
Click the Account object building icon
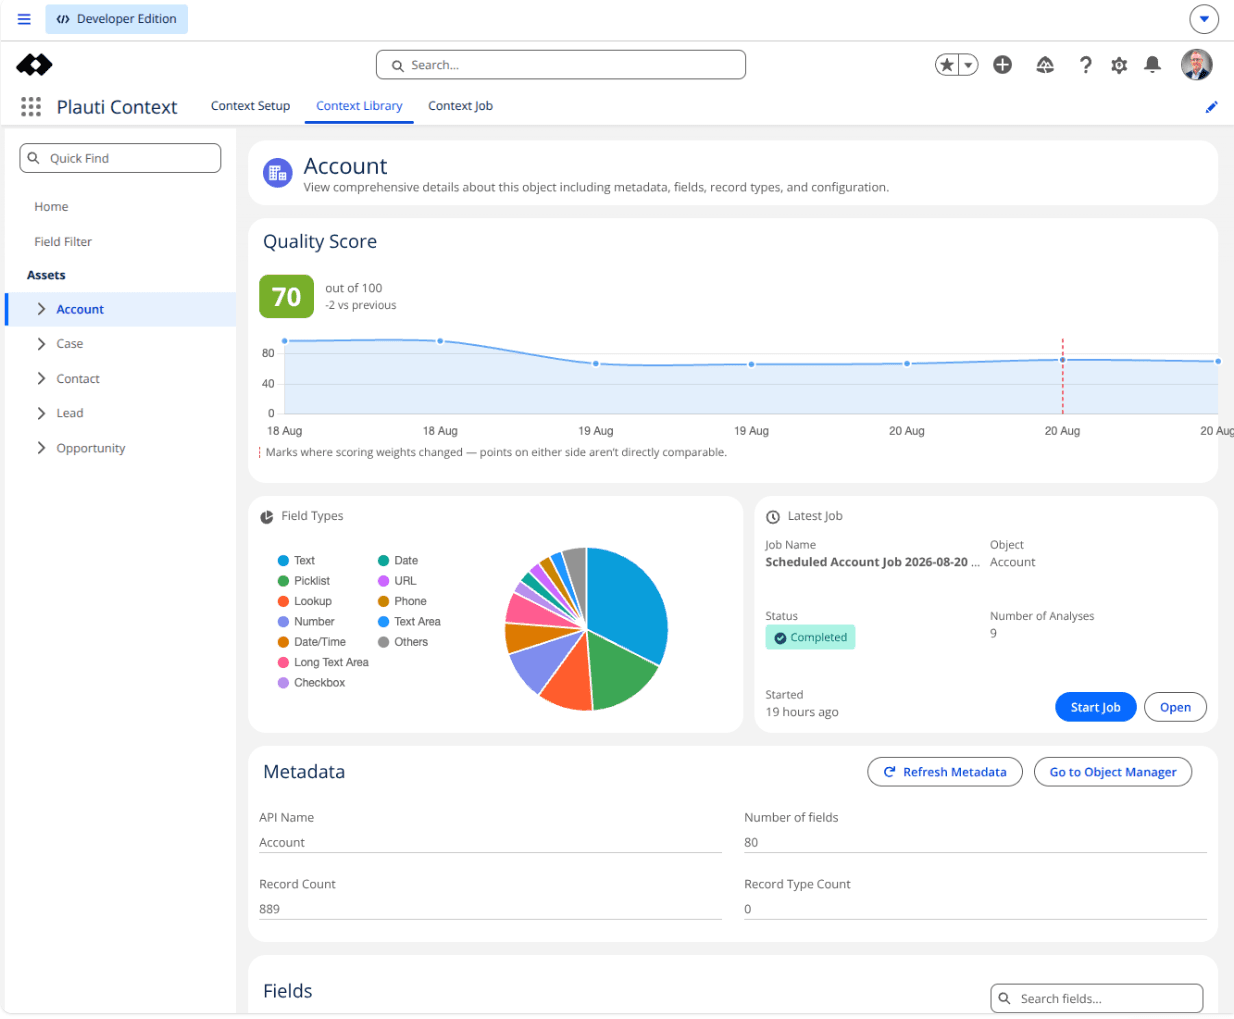(x=278, y=173)
